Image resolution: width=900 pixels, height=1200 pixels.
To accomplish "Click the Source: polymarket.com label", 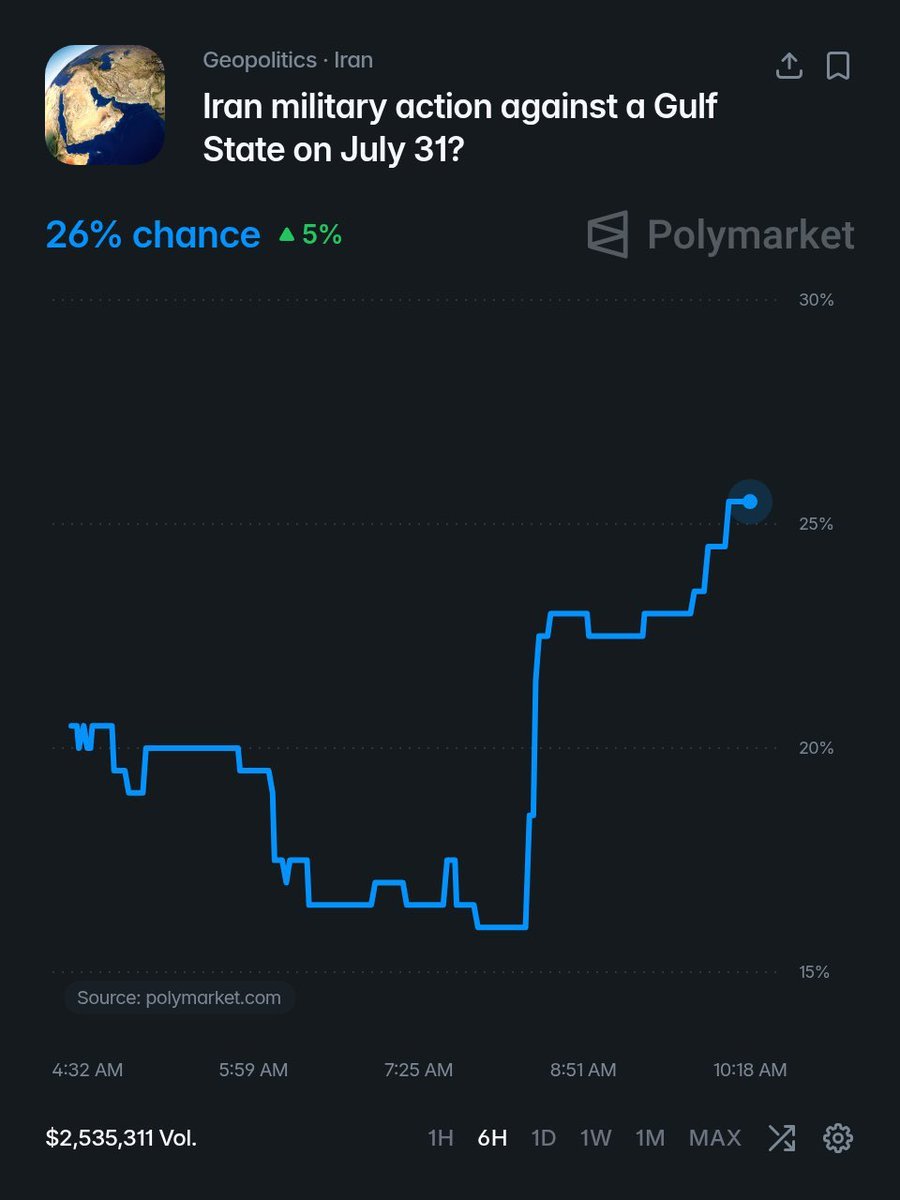I will 179,998.
